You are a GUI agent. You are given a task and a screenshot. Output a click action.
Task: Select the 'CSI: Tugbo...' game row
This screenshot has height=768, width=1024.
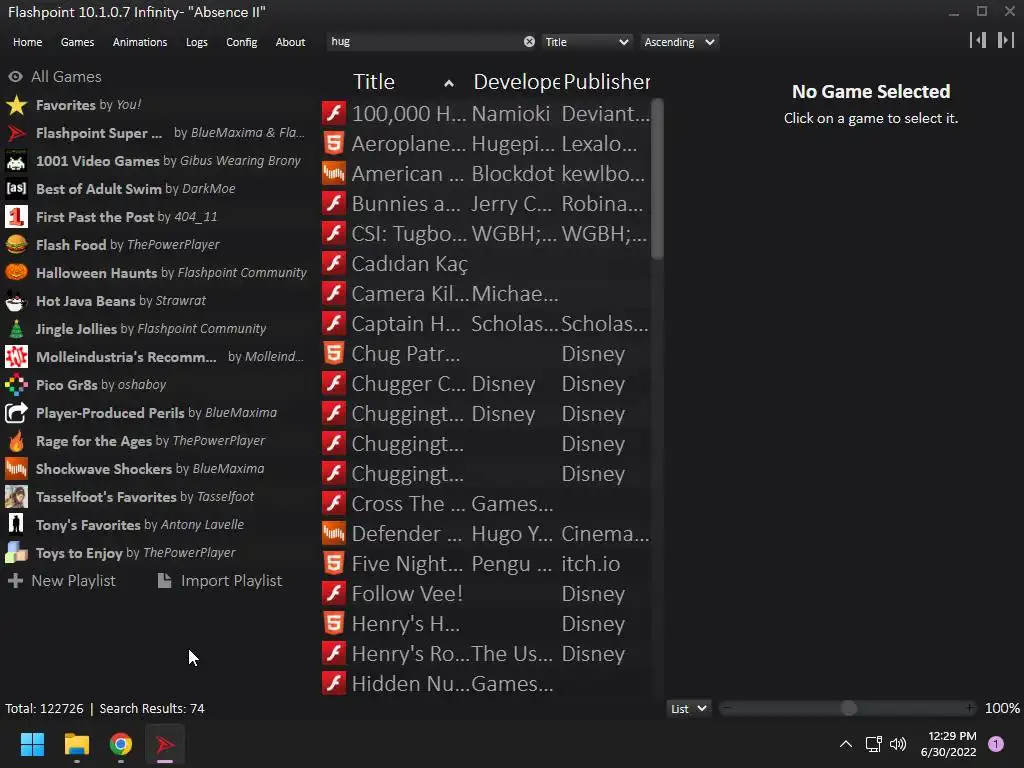486,233
